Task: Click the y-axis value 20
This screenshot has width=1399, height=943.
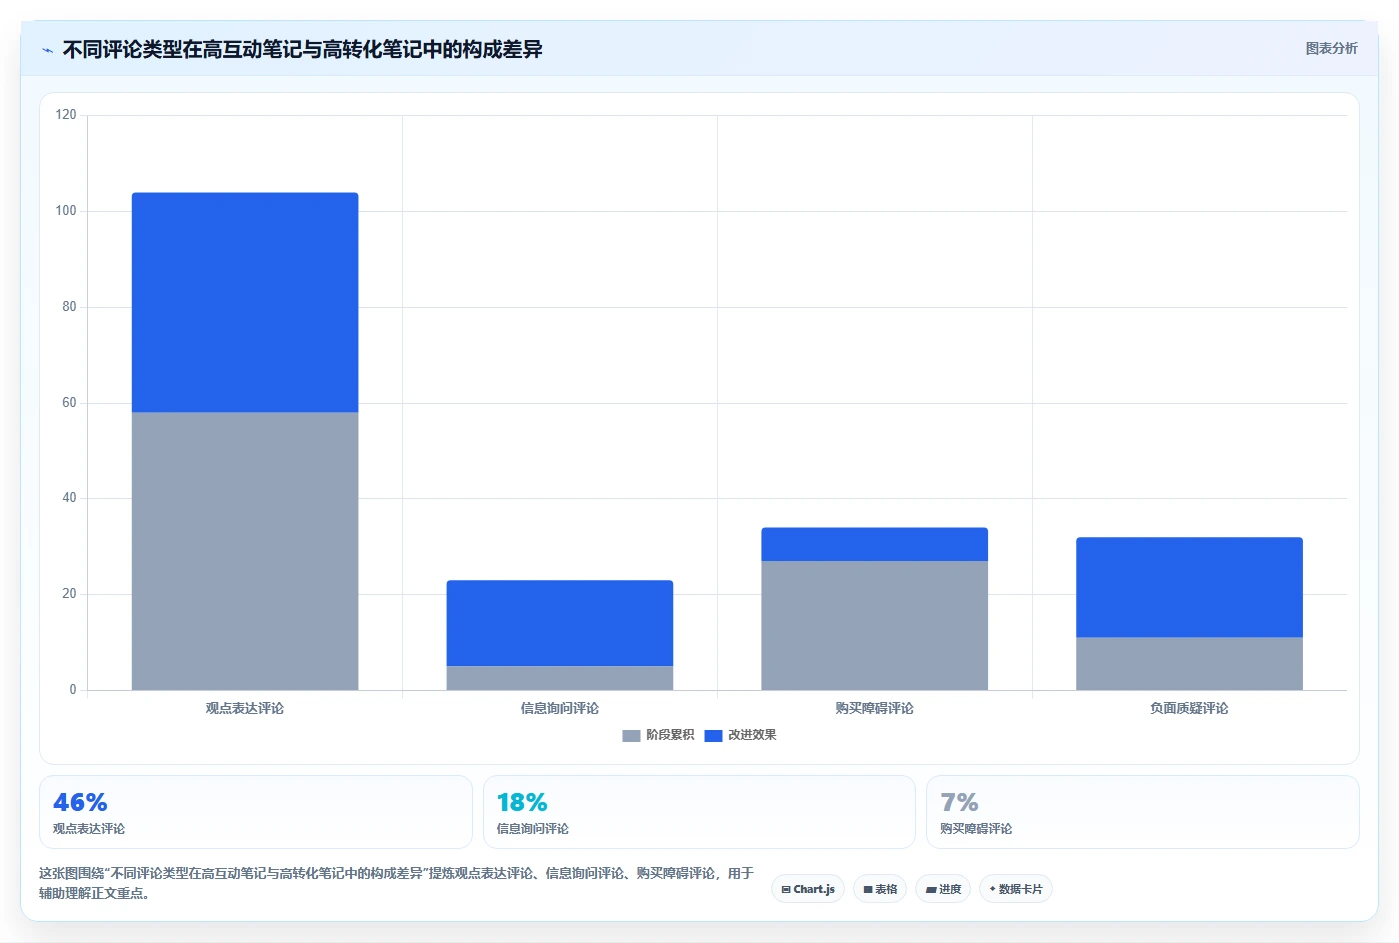Action: click(69, 594)
